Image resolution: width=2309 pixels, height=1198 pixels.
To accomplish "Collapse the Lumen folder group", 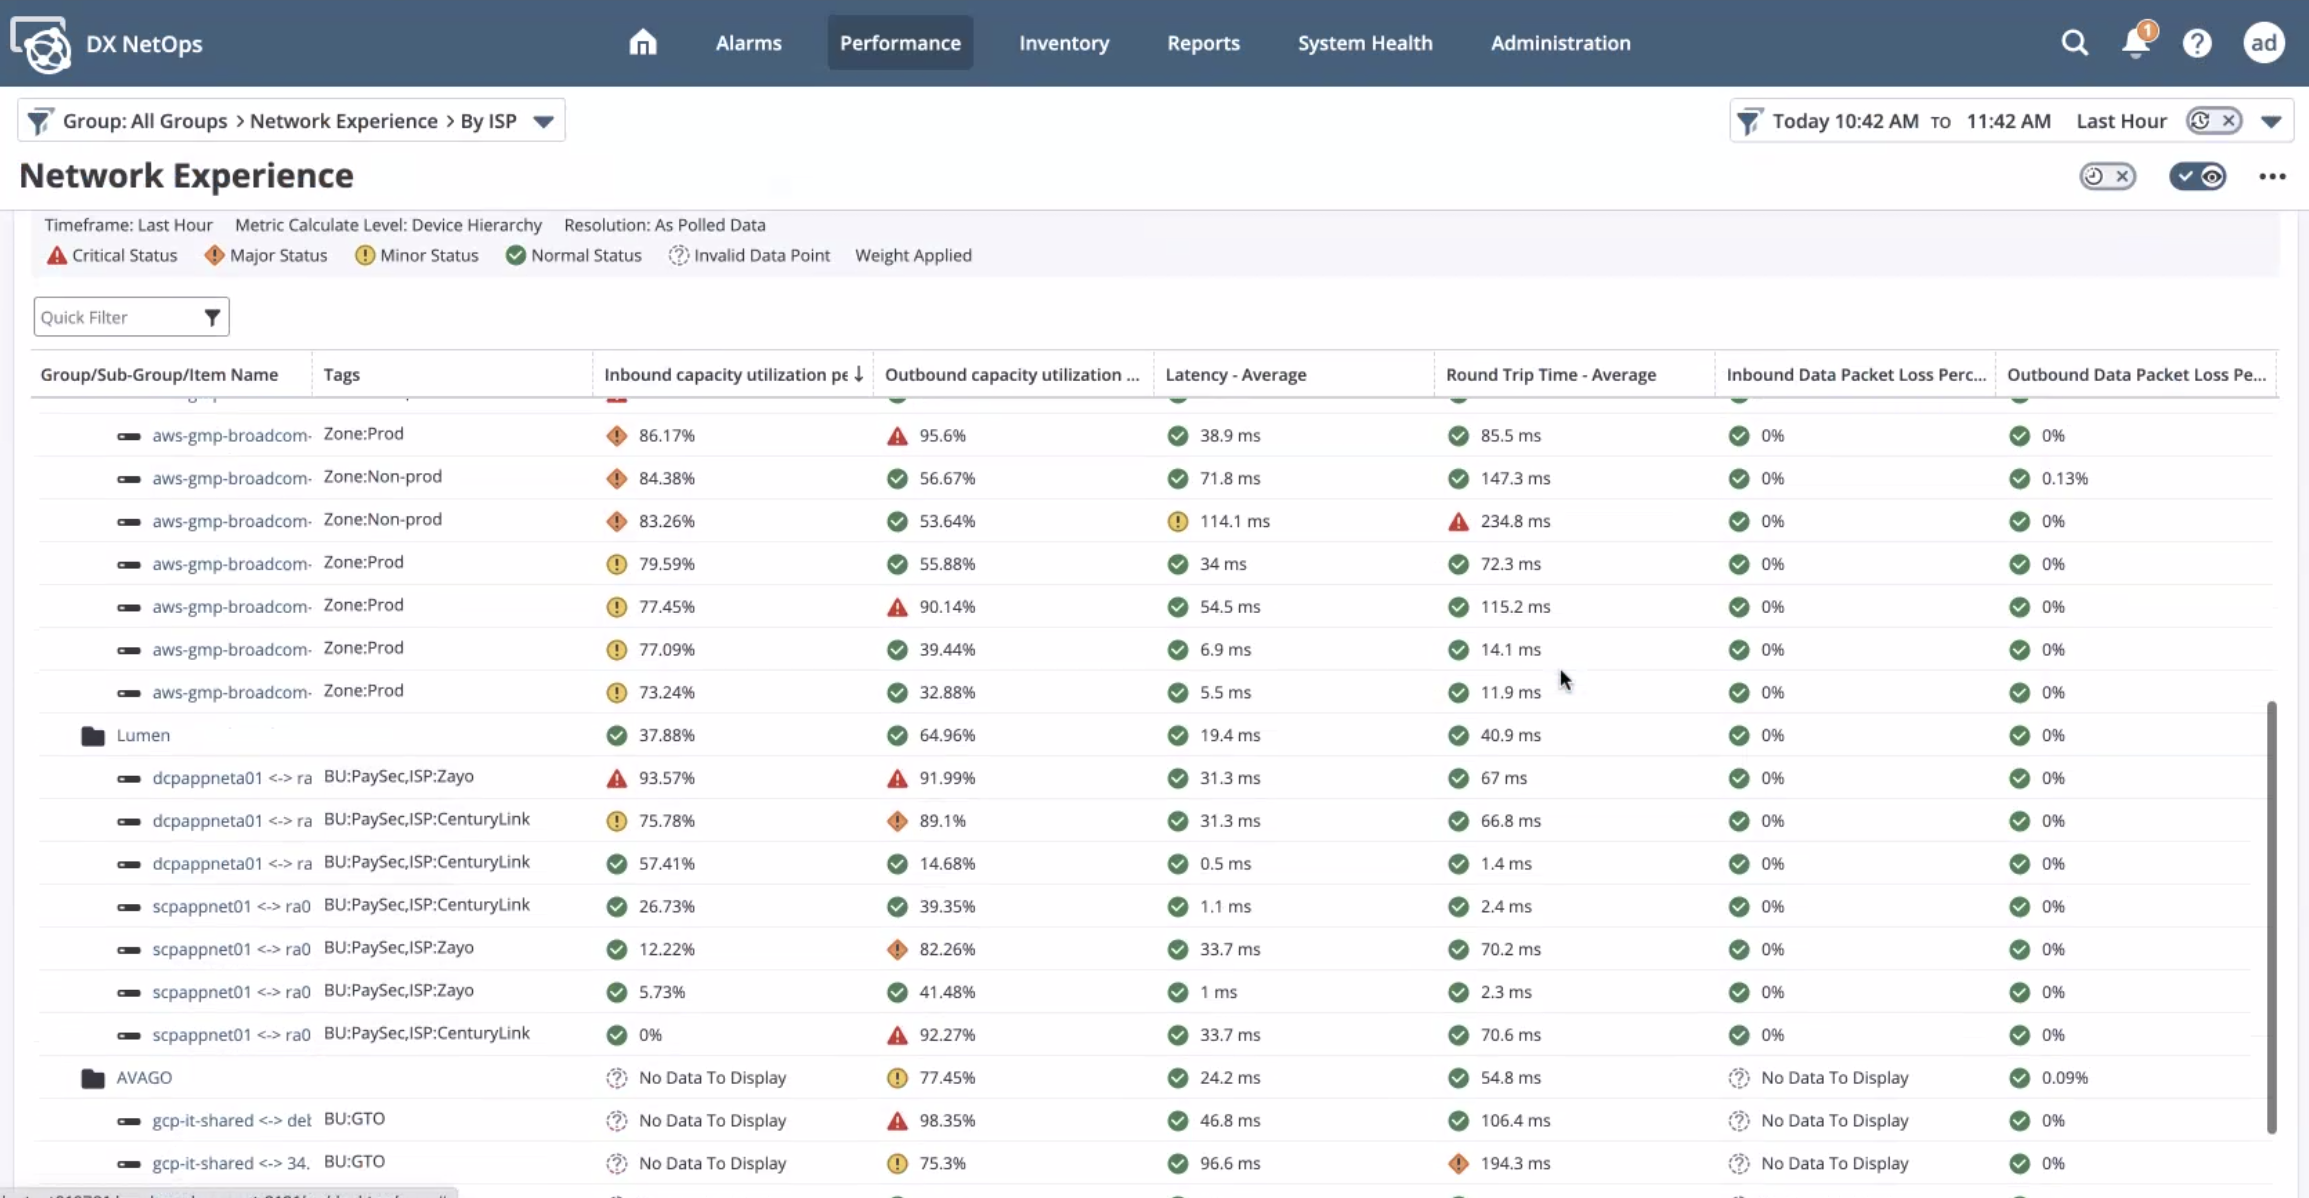I will pyautogui.click(x=93, y=736).
